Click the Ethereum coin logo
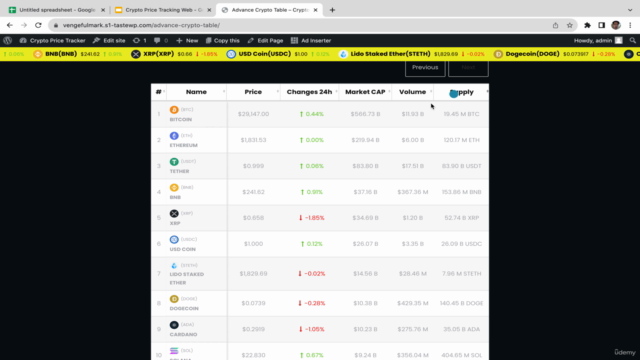Screen dimensions: 640x360 coord(174,136)
